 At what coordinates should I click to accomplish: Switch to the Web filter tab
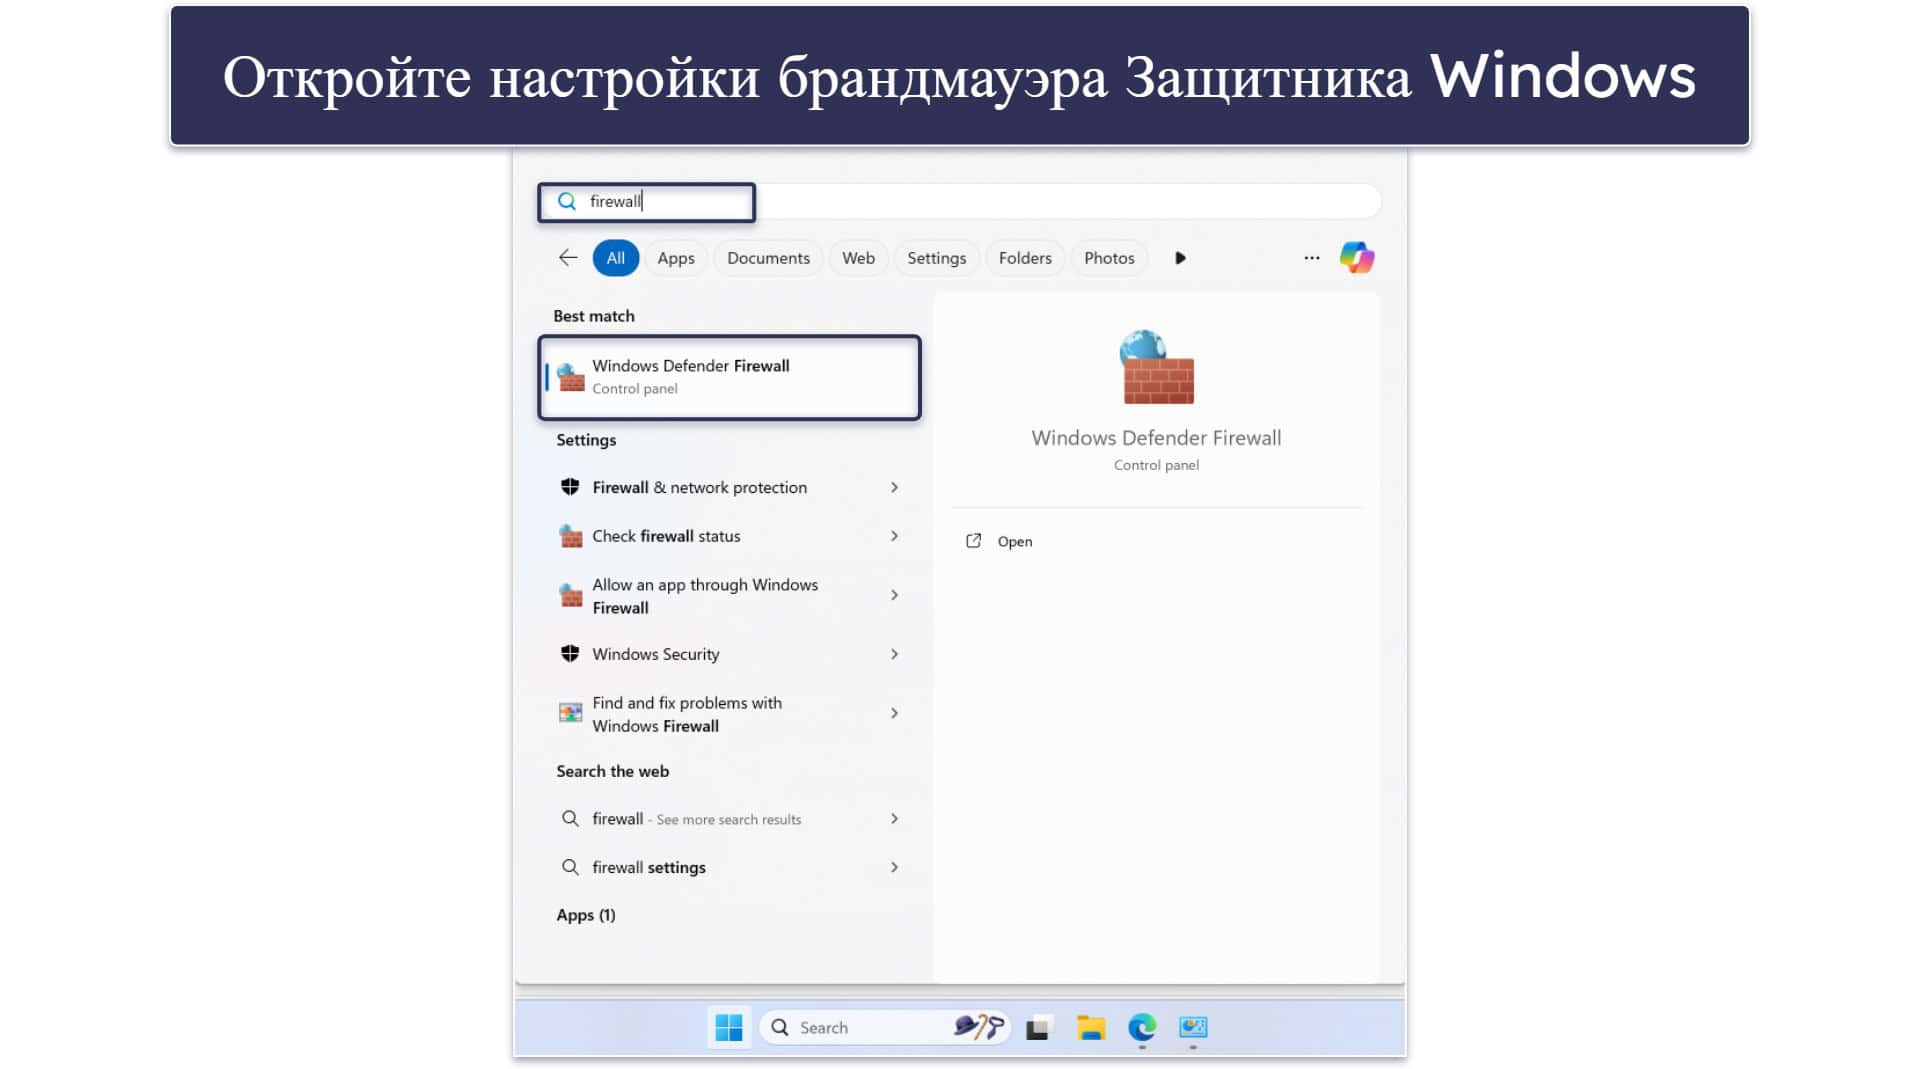point(858,258)
